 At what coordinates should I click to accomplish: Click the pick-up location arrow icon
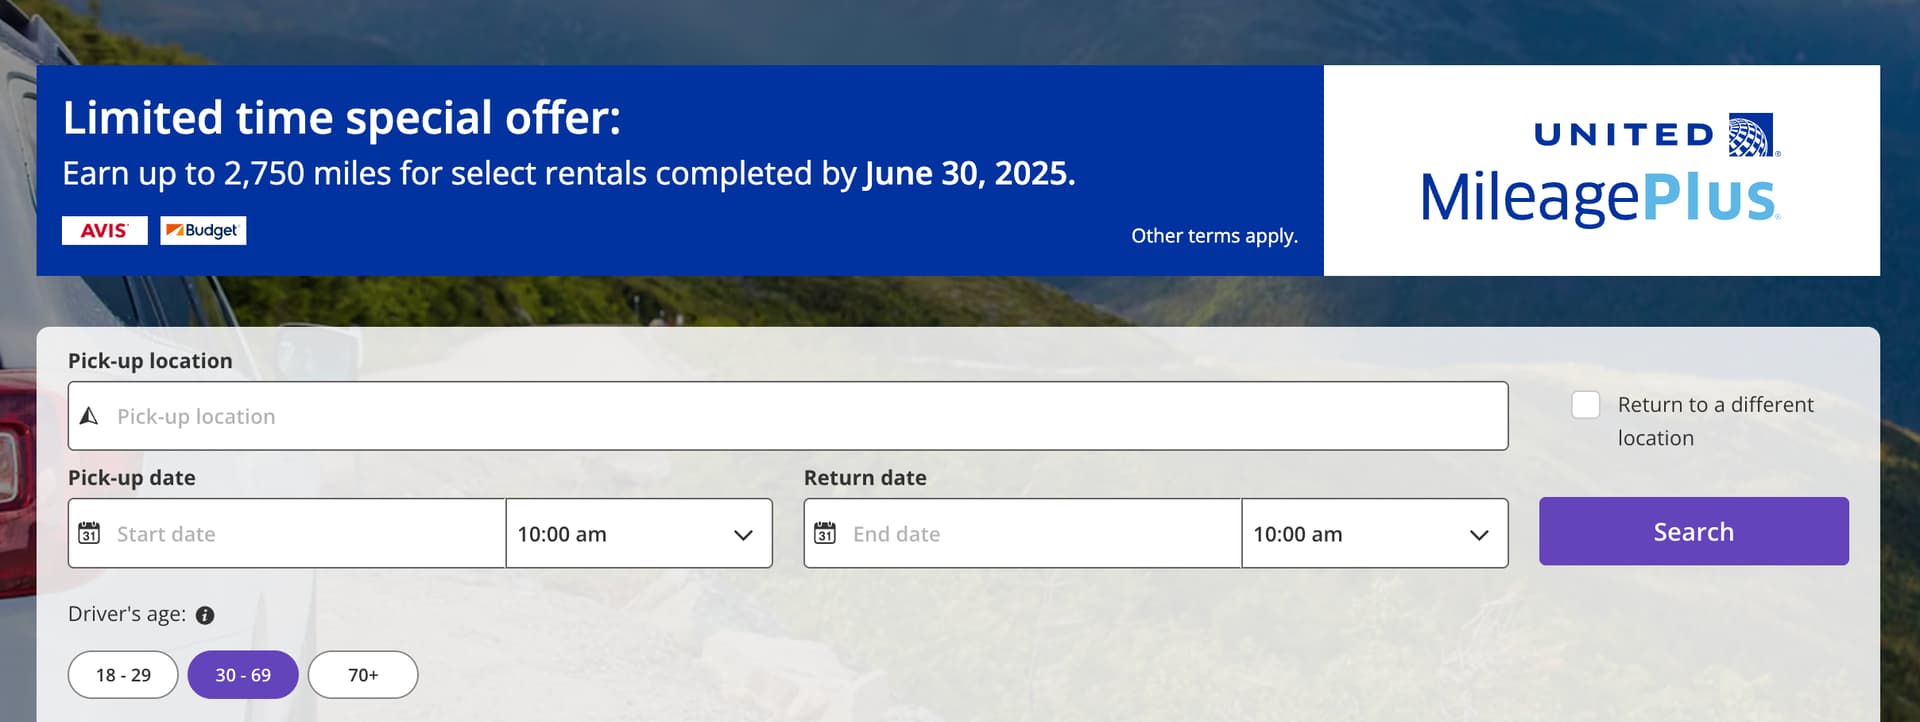[x=89, y=416]
